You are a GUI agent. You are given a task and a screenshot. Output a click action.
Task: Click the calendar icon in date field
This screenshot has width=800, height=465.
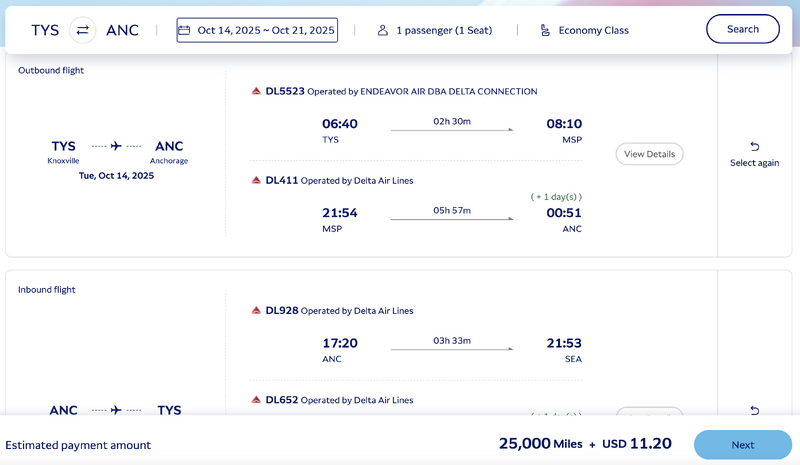tap(184, 30)
